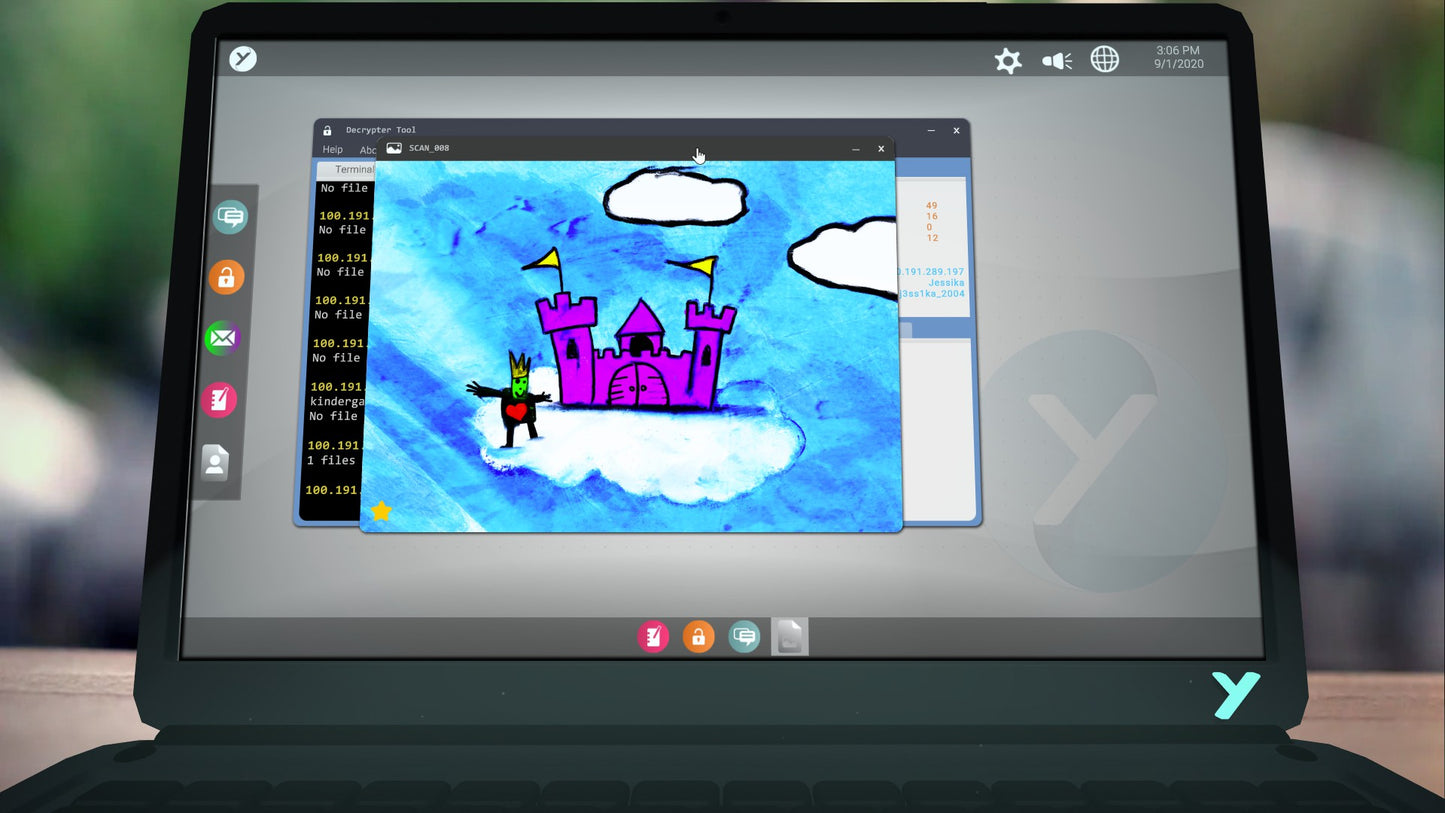Switch to the pink notes app in taskbar
Viewport: 1445px width, 813px height.
(x=653, y=636)
